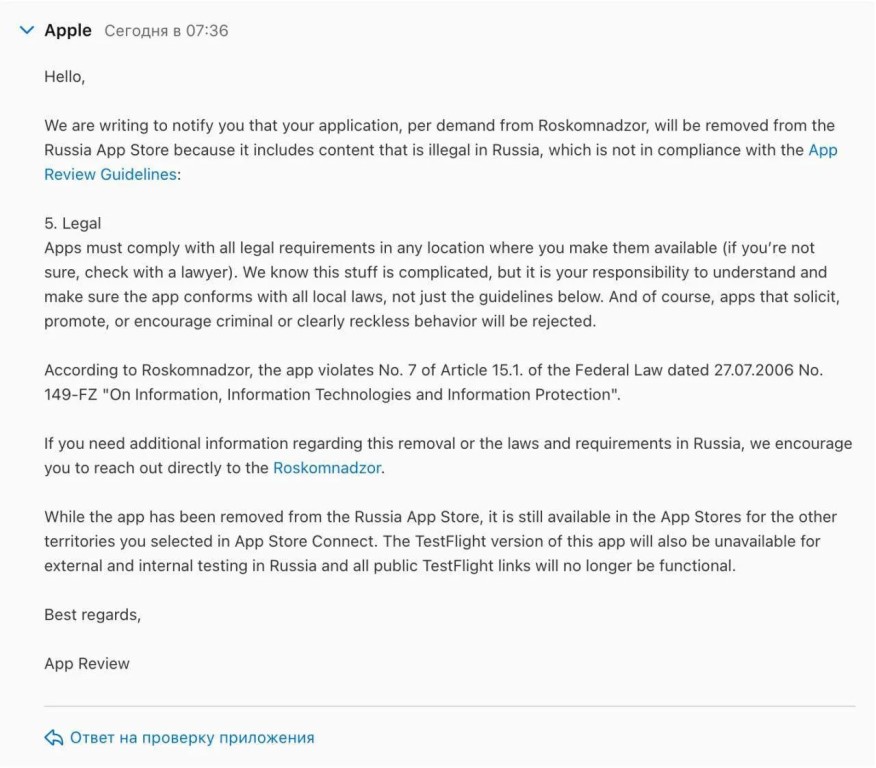Follow the 'Review Guidelines' link
The image size is (876, 768).
pyautogui.click(x=111, y=174)
